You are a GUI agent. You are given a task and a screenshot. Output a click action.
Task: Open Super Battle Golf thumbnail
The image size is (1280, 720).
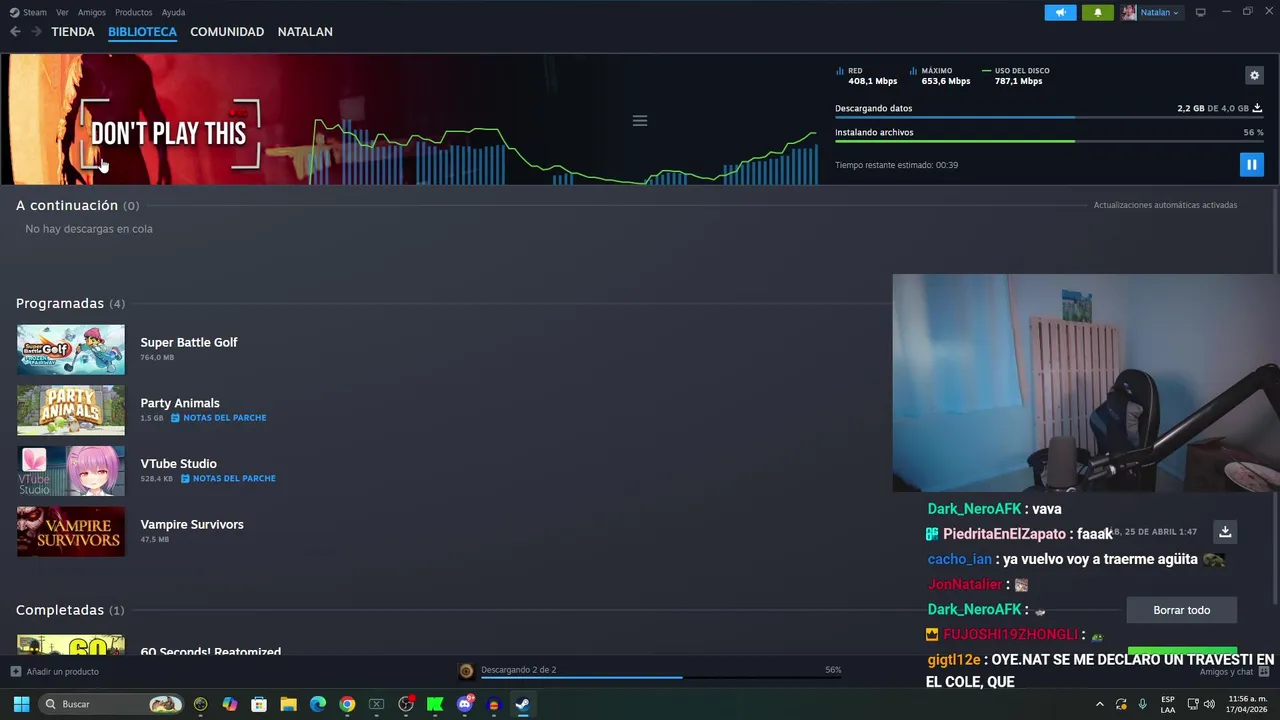click(71, 349)
